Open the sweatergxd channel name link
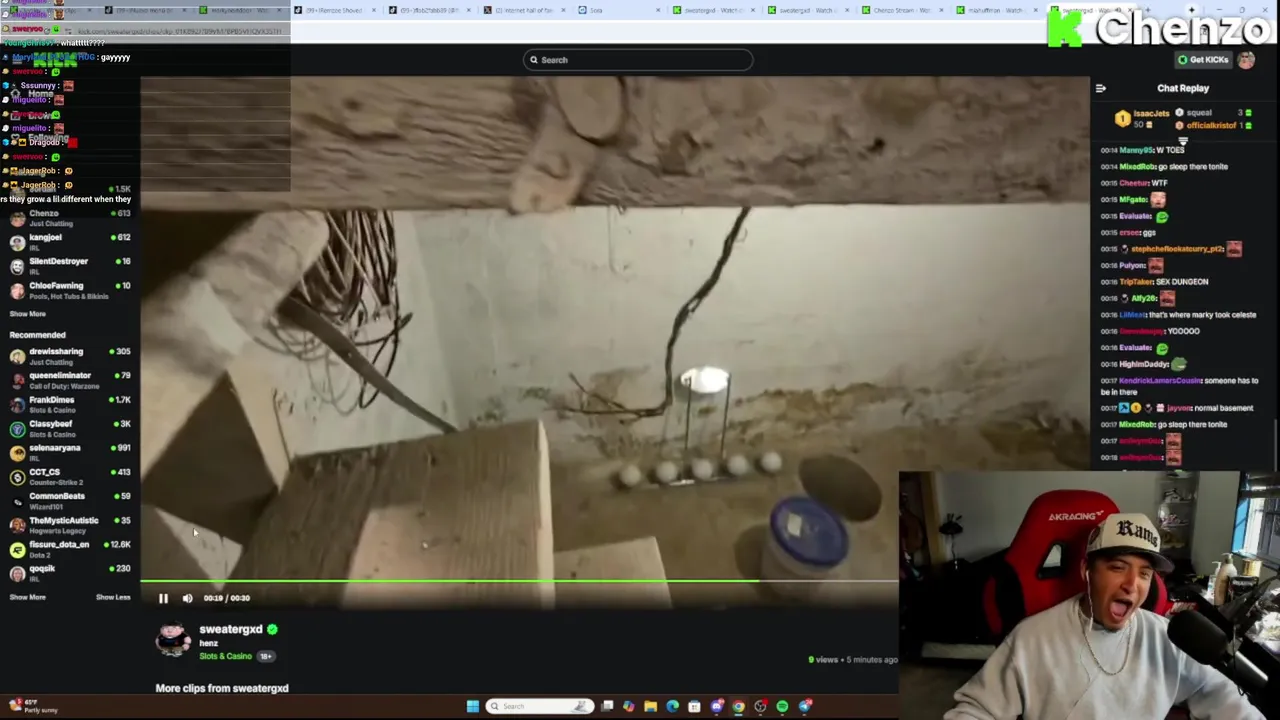The width and height of the screenshot is (1280, 720). 230,629
